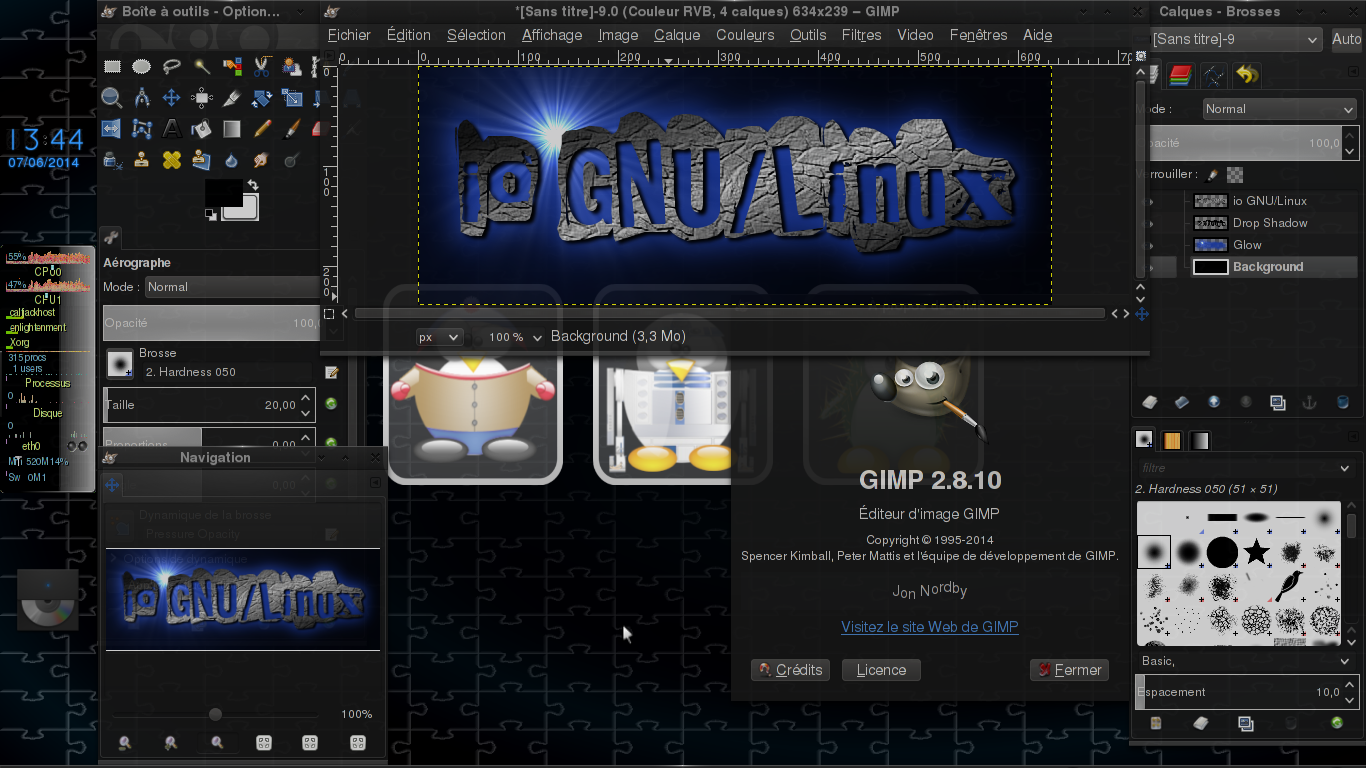Toggle visibility of io GNU/Linux layer
The height and width of the screenshot is (768, 1366).
pyautogui.click(x=1150, y=201)
